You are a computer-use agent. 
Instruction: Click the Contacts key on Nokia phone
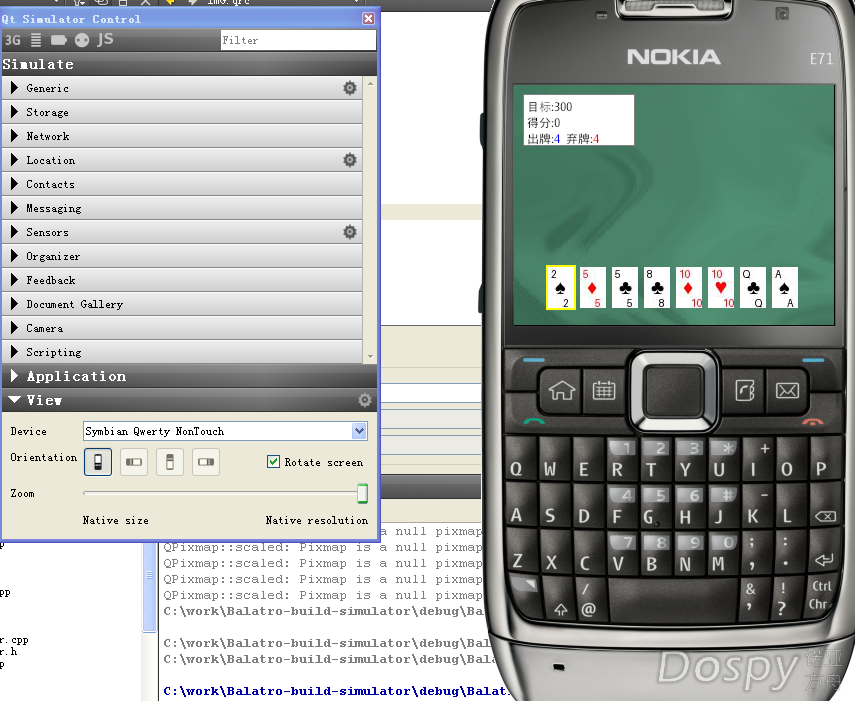tap(745, 391)
